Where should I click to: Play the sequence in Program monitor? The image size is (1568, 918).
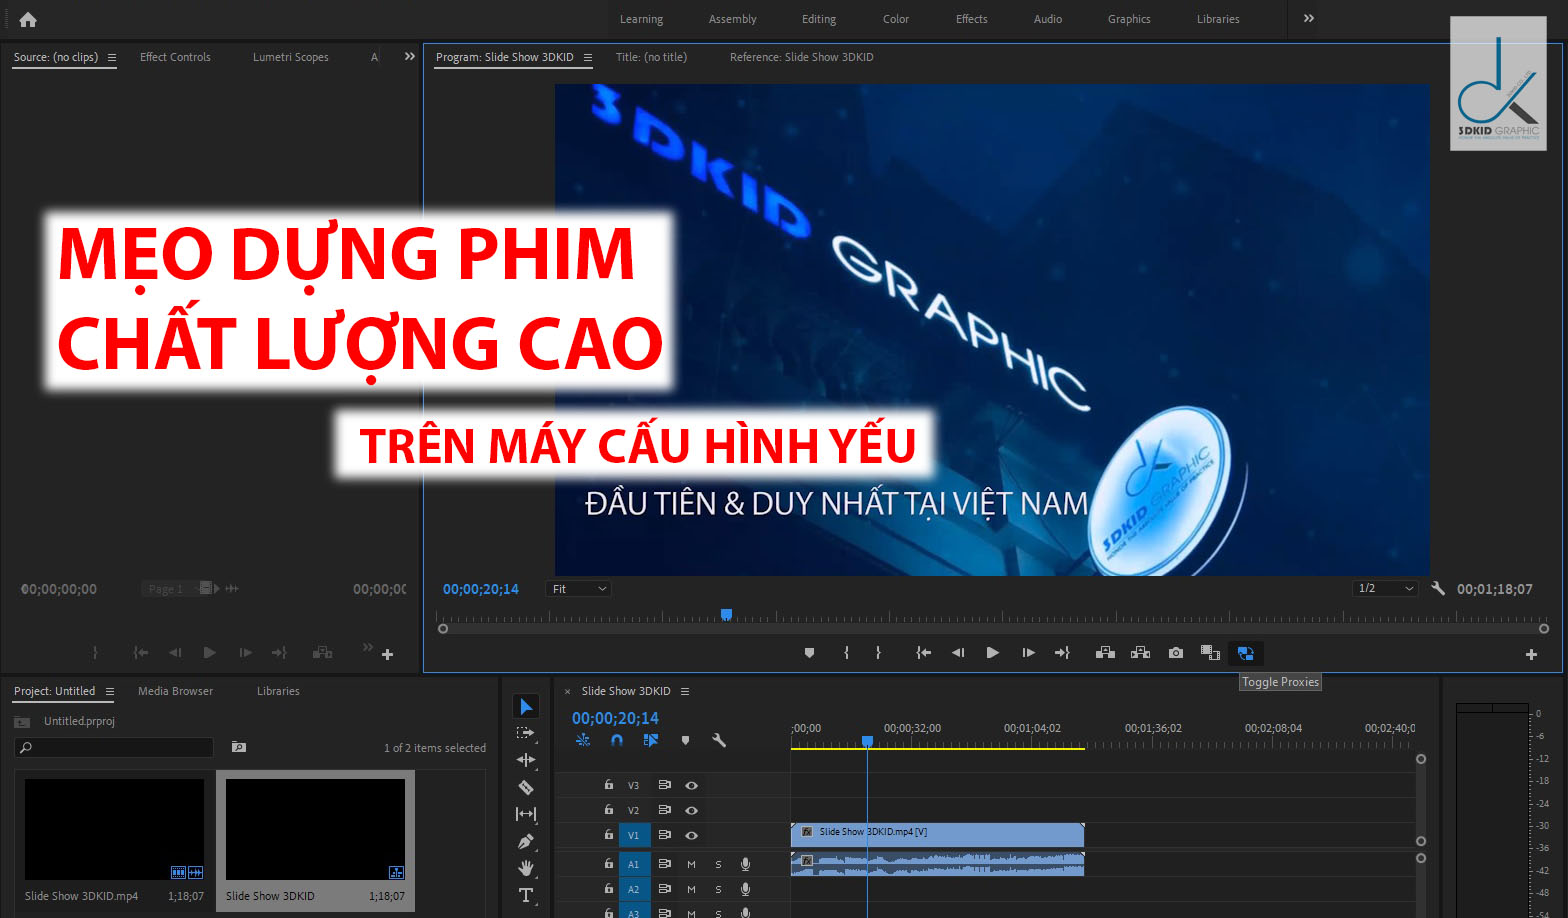pos(992,653)
